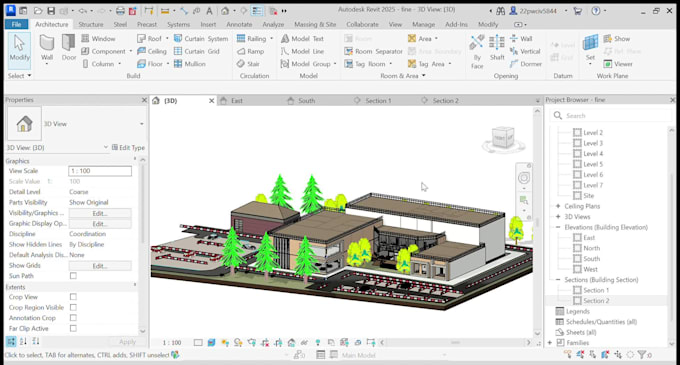Expand the Families tree node
The width and height of the screenshot is (680, 365).
pyautogui.click(x=550, y=343)
